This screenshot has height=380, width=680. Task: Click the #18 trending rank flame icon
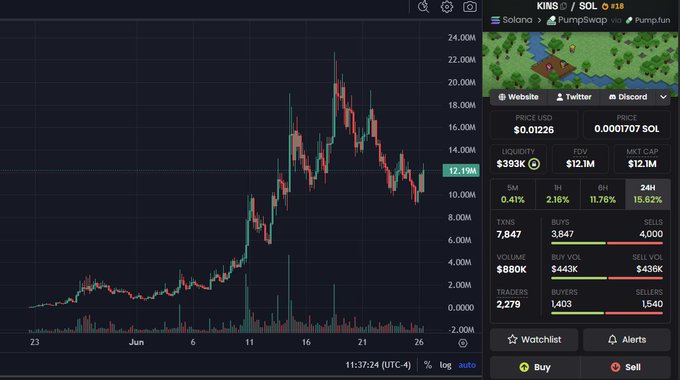605,6
